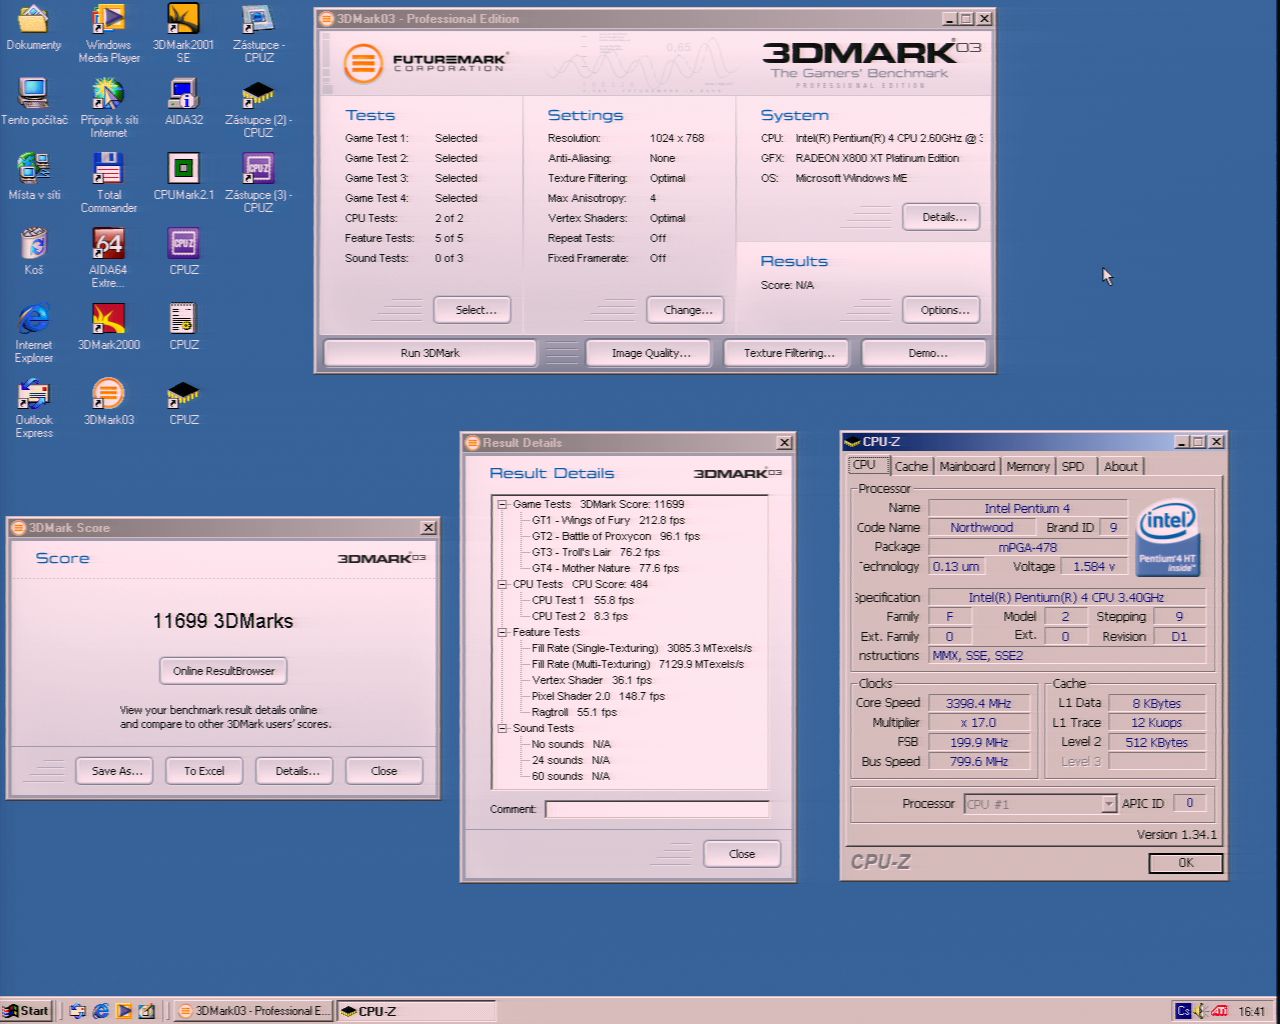Click the volume speaker tray icon
Image resolution: width=1280 pixels, height=1024 pixels.
coord(1201,1011)
